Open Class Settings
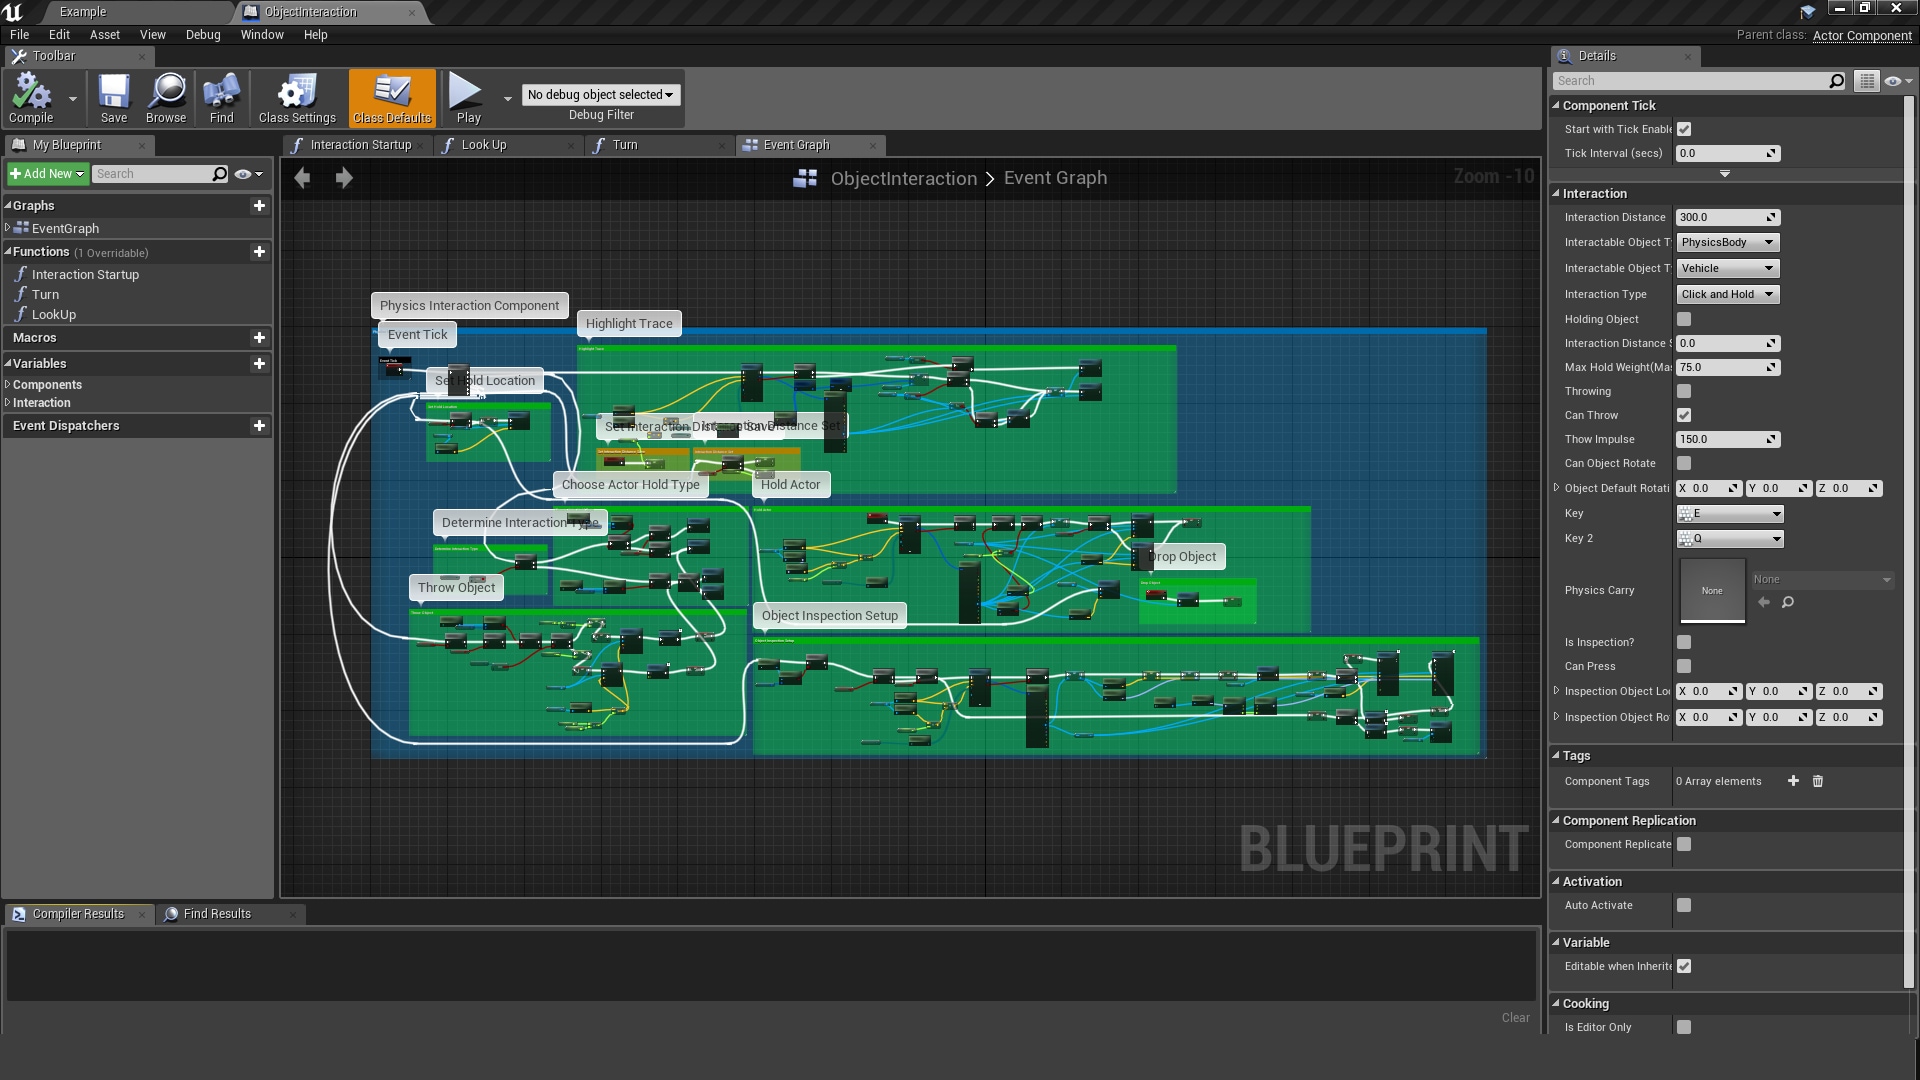 click(x=296, y=97)
